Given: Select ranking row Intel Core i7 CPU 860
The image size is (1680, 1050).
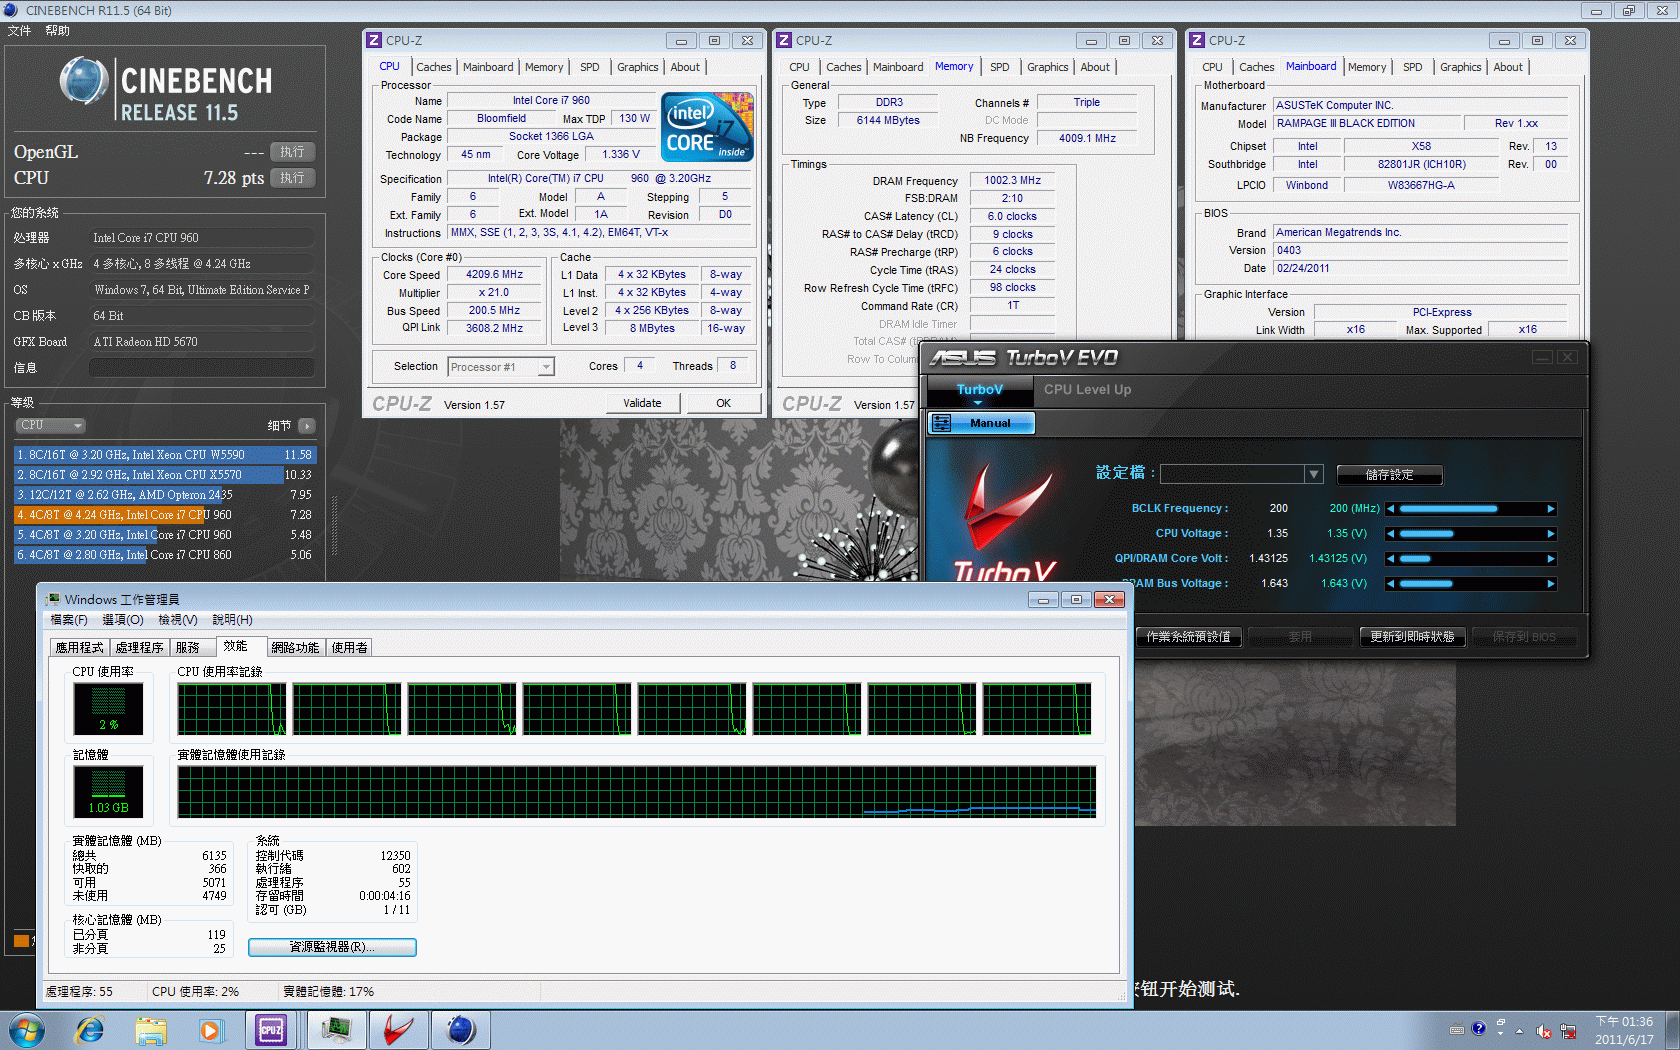Looking at the screenshot, I should click(x=164, y=555).
